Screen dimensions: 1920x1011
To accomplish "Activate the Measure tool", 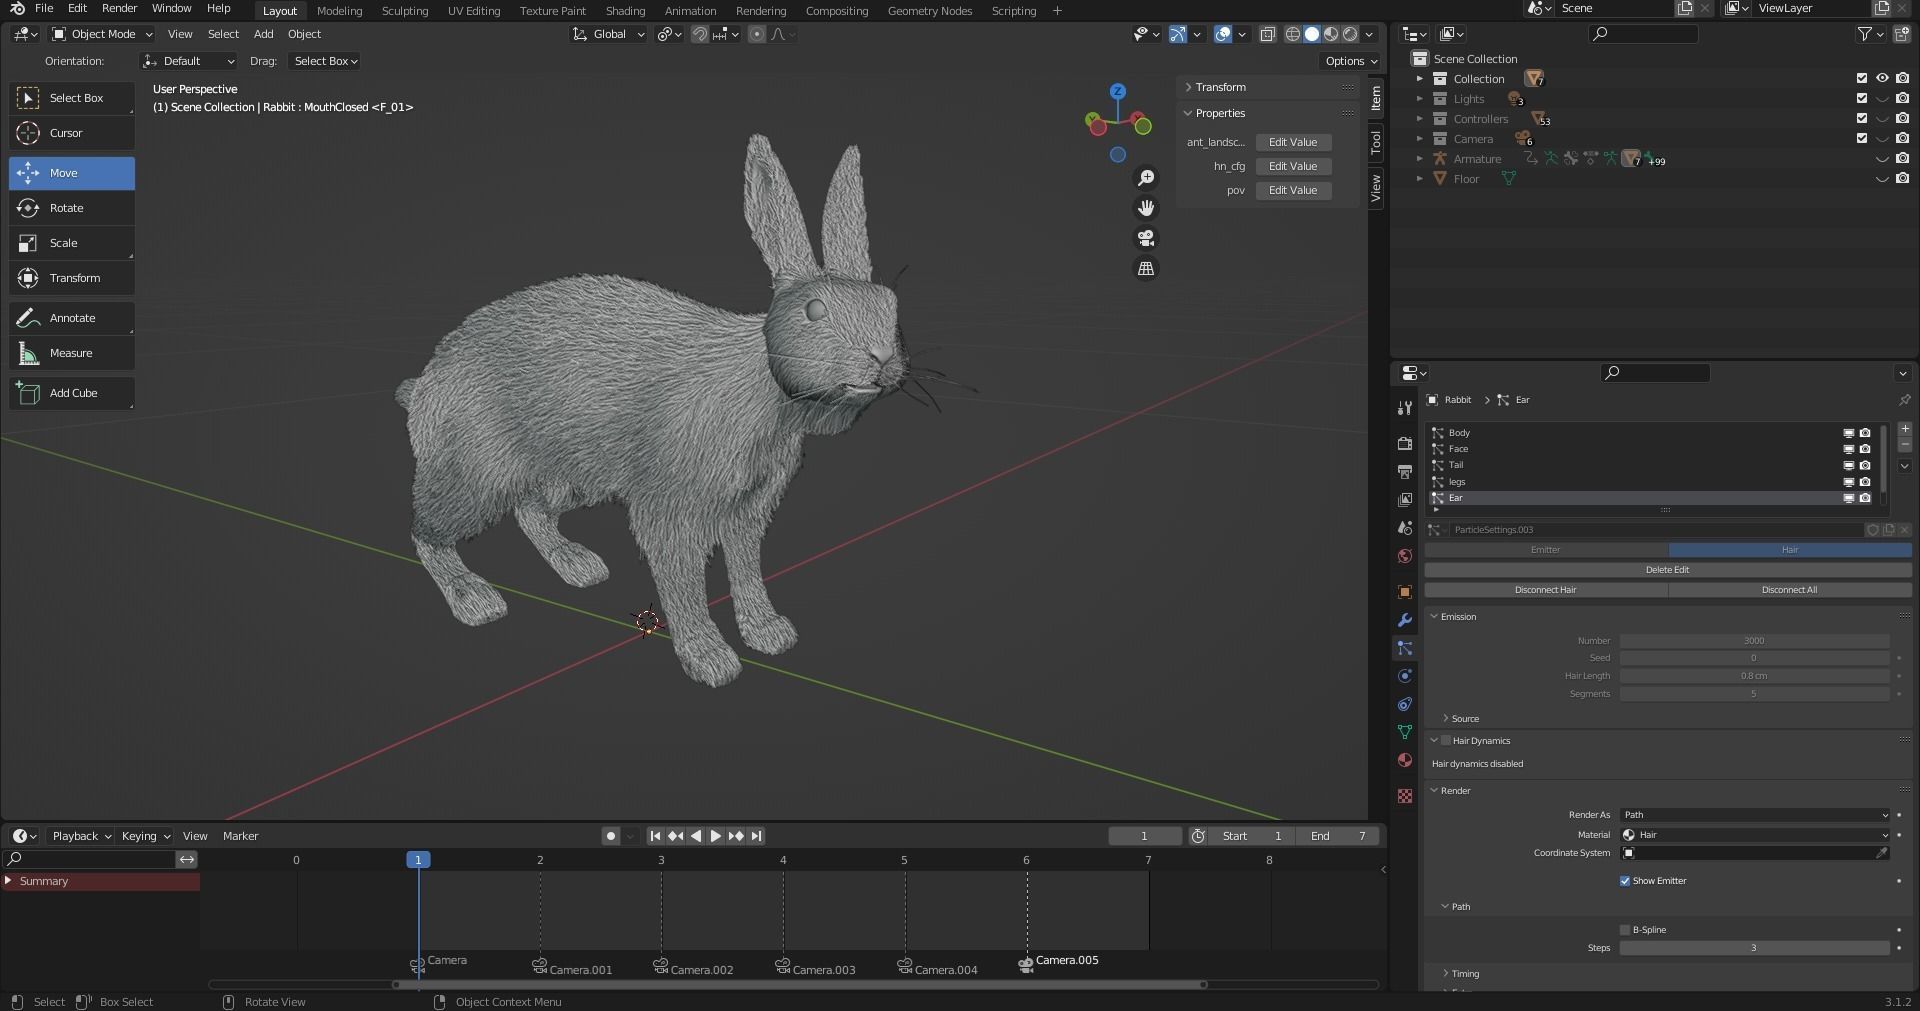I will pyautogui.click(x=71, y=353).
